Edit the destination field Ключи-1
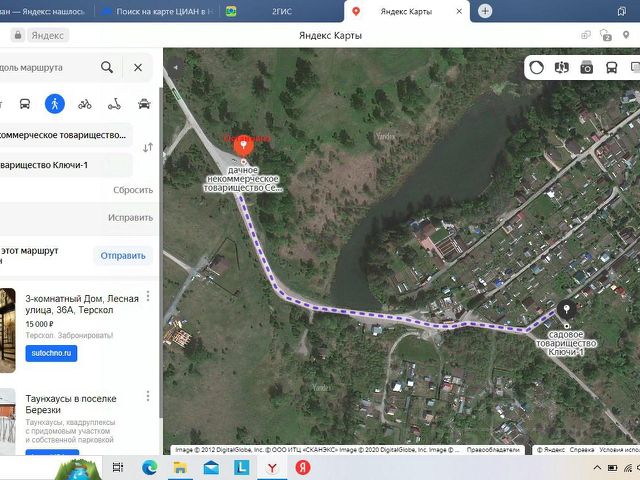The width and height of the screenshot is (640, 480). [x=65, y=165]
